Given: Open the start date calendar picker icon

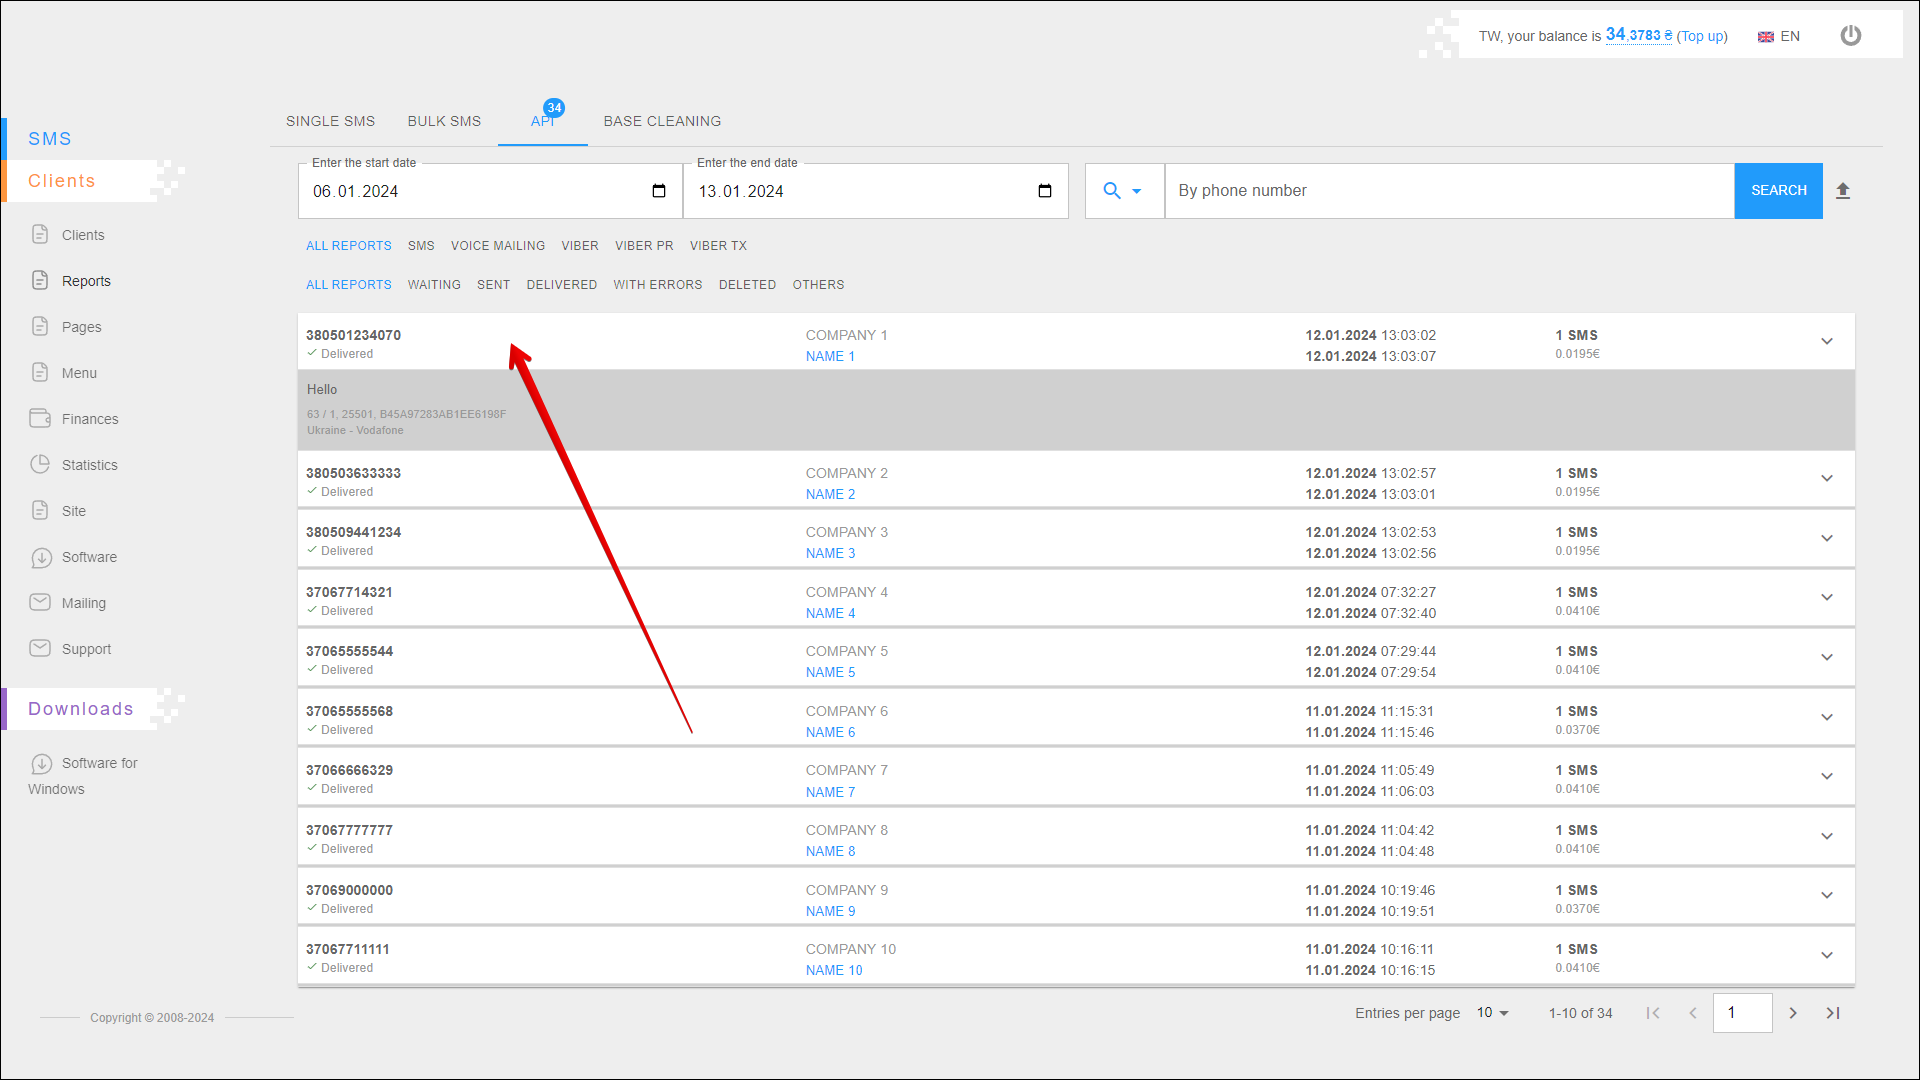Looking at the screenshot, I should click(x=658, y=191).
